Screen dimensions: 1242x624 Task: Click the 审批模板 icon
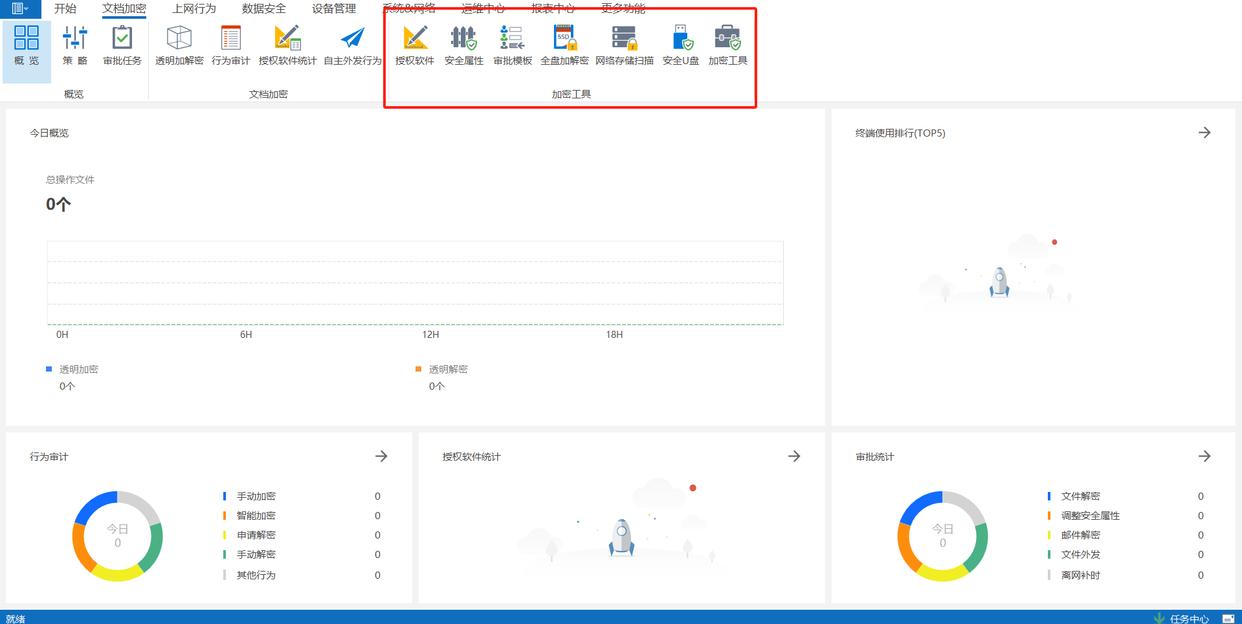tap(512, 46)
